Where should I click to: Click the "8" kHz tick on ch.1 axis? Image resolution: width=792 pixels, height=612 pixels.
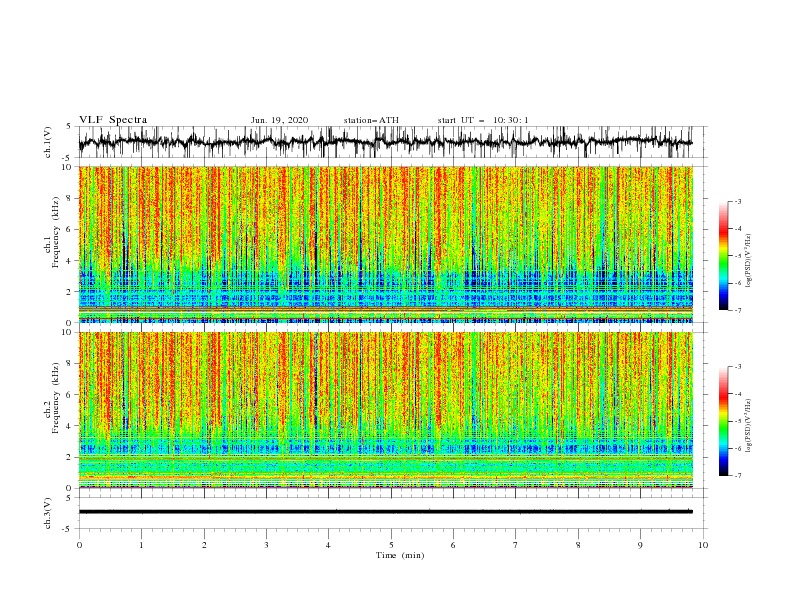pos(70,198)
